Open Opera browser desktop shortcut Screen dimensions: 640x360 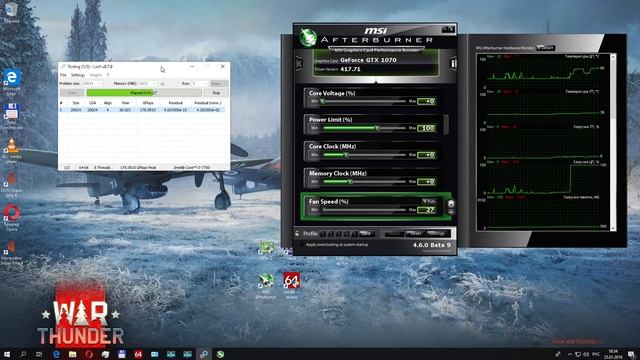coord(11,218)
